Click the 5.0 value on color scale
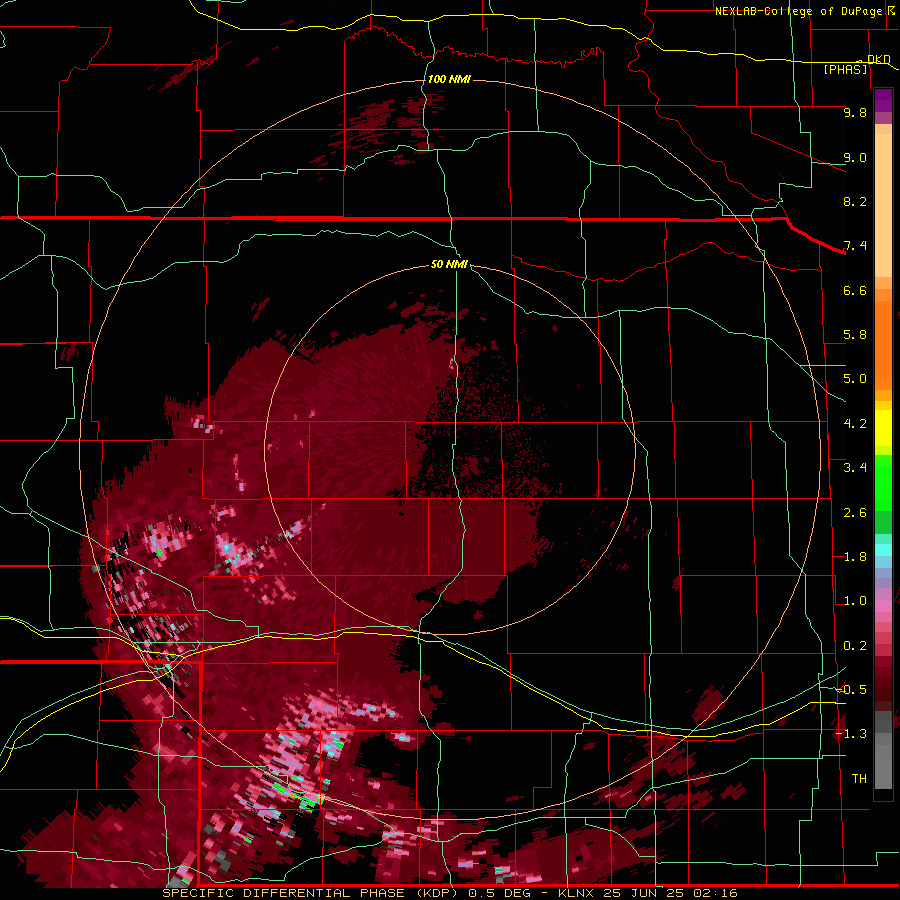Viewport: 900px width, 900px height. coord(855,379)
